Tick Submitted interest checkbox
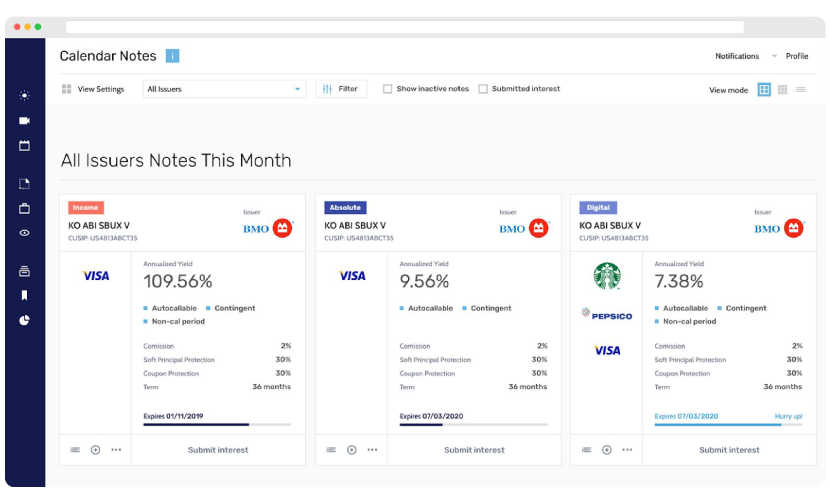The width and height of the screenshot is (830, 494). tap(483, 89)
